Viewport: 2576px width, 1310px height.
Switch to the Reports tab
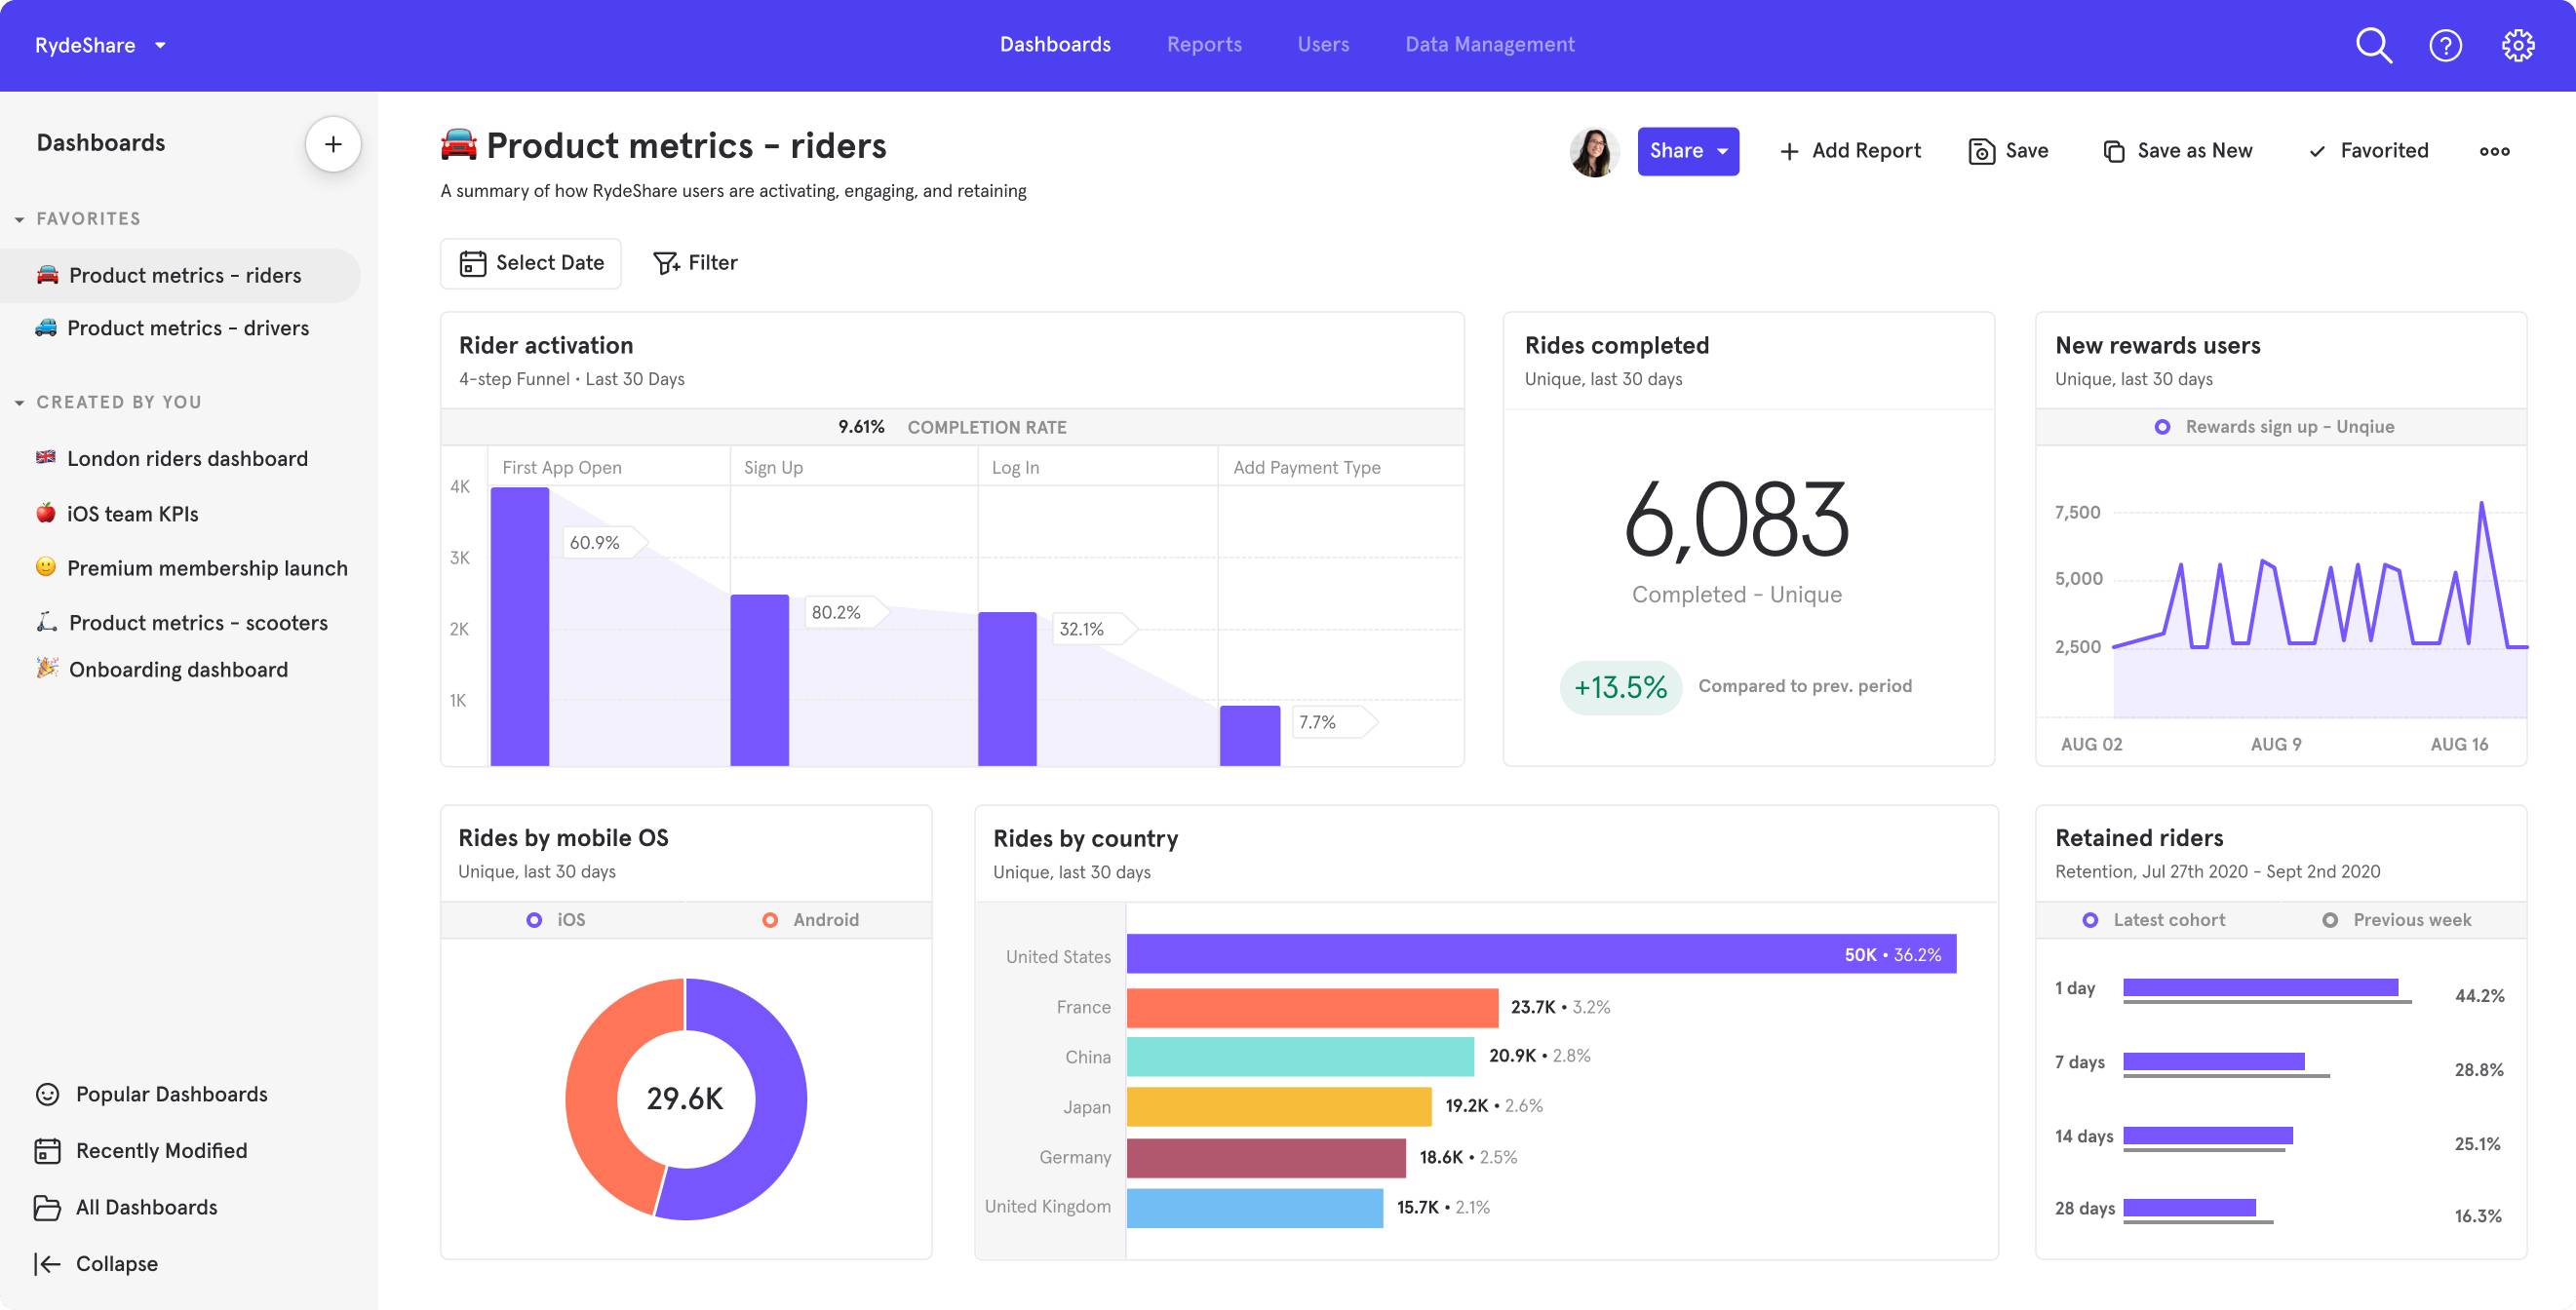pyautogui.click(x=1204, y=44)
